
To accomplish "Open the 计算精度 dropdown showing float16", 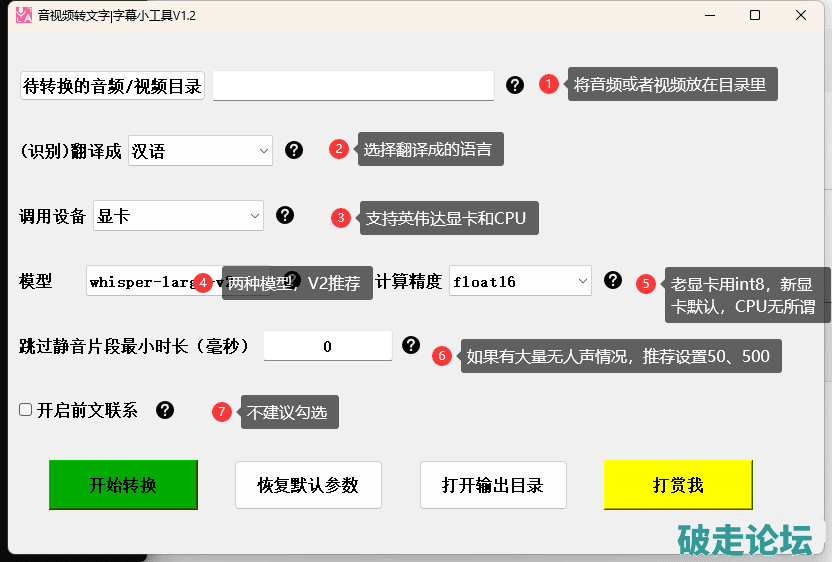I will click(x=520, y=281).
